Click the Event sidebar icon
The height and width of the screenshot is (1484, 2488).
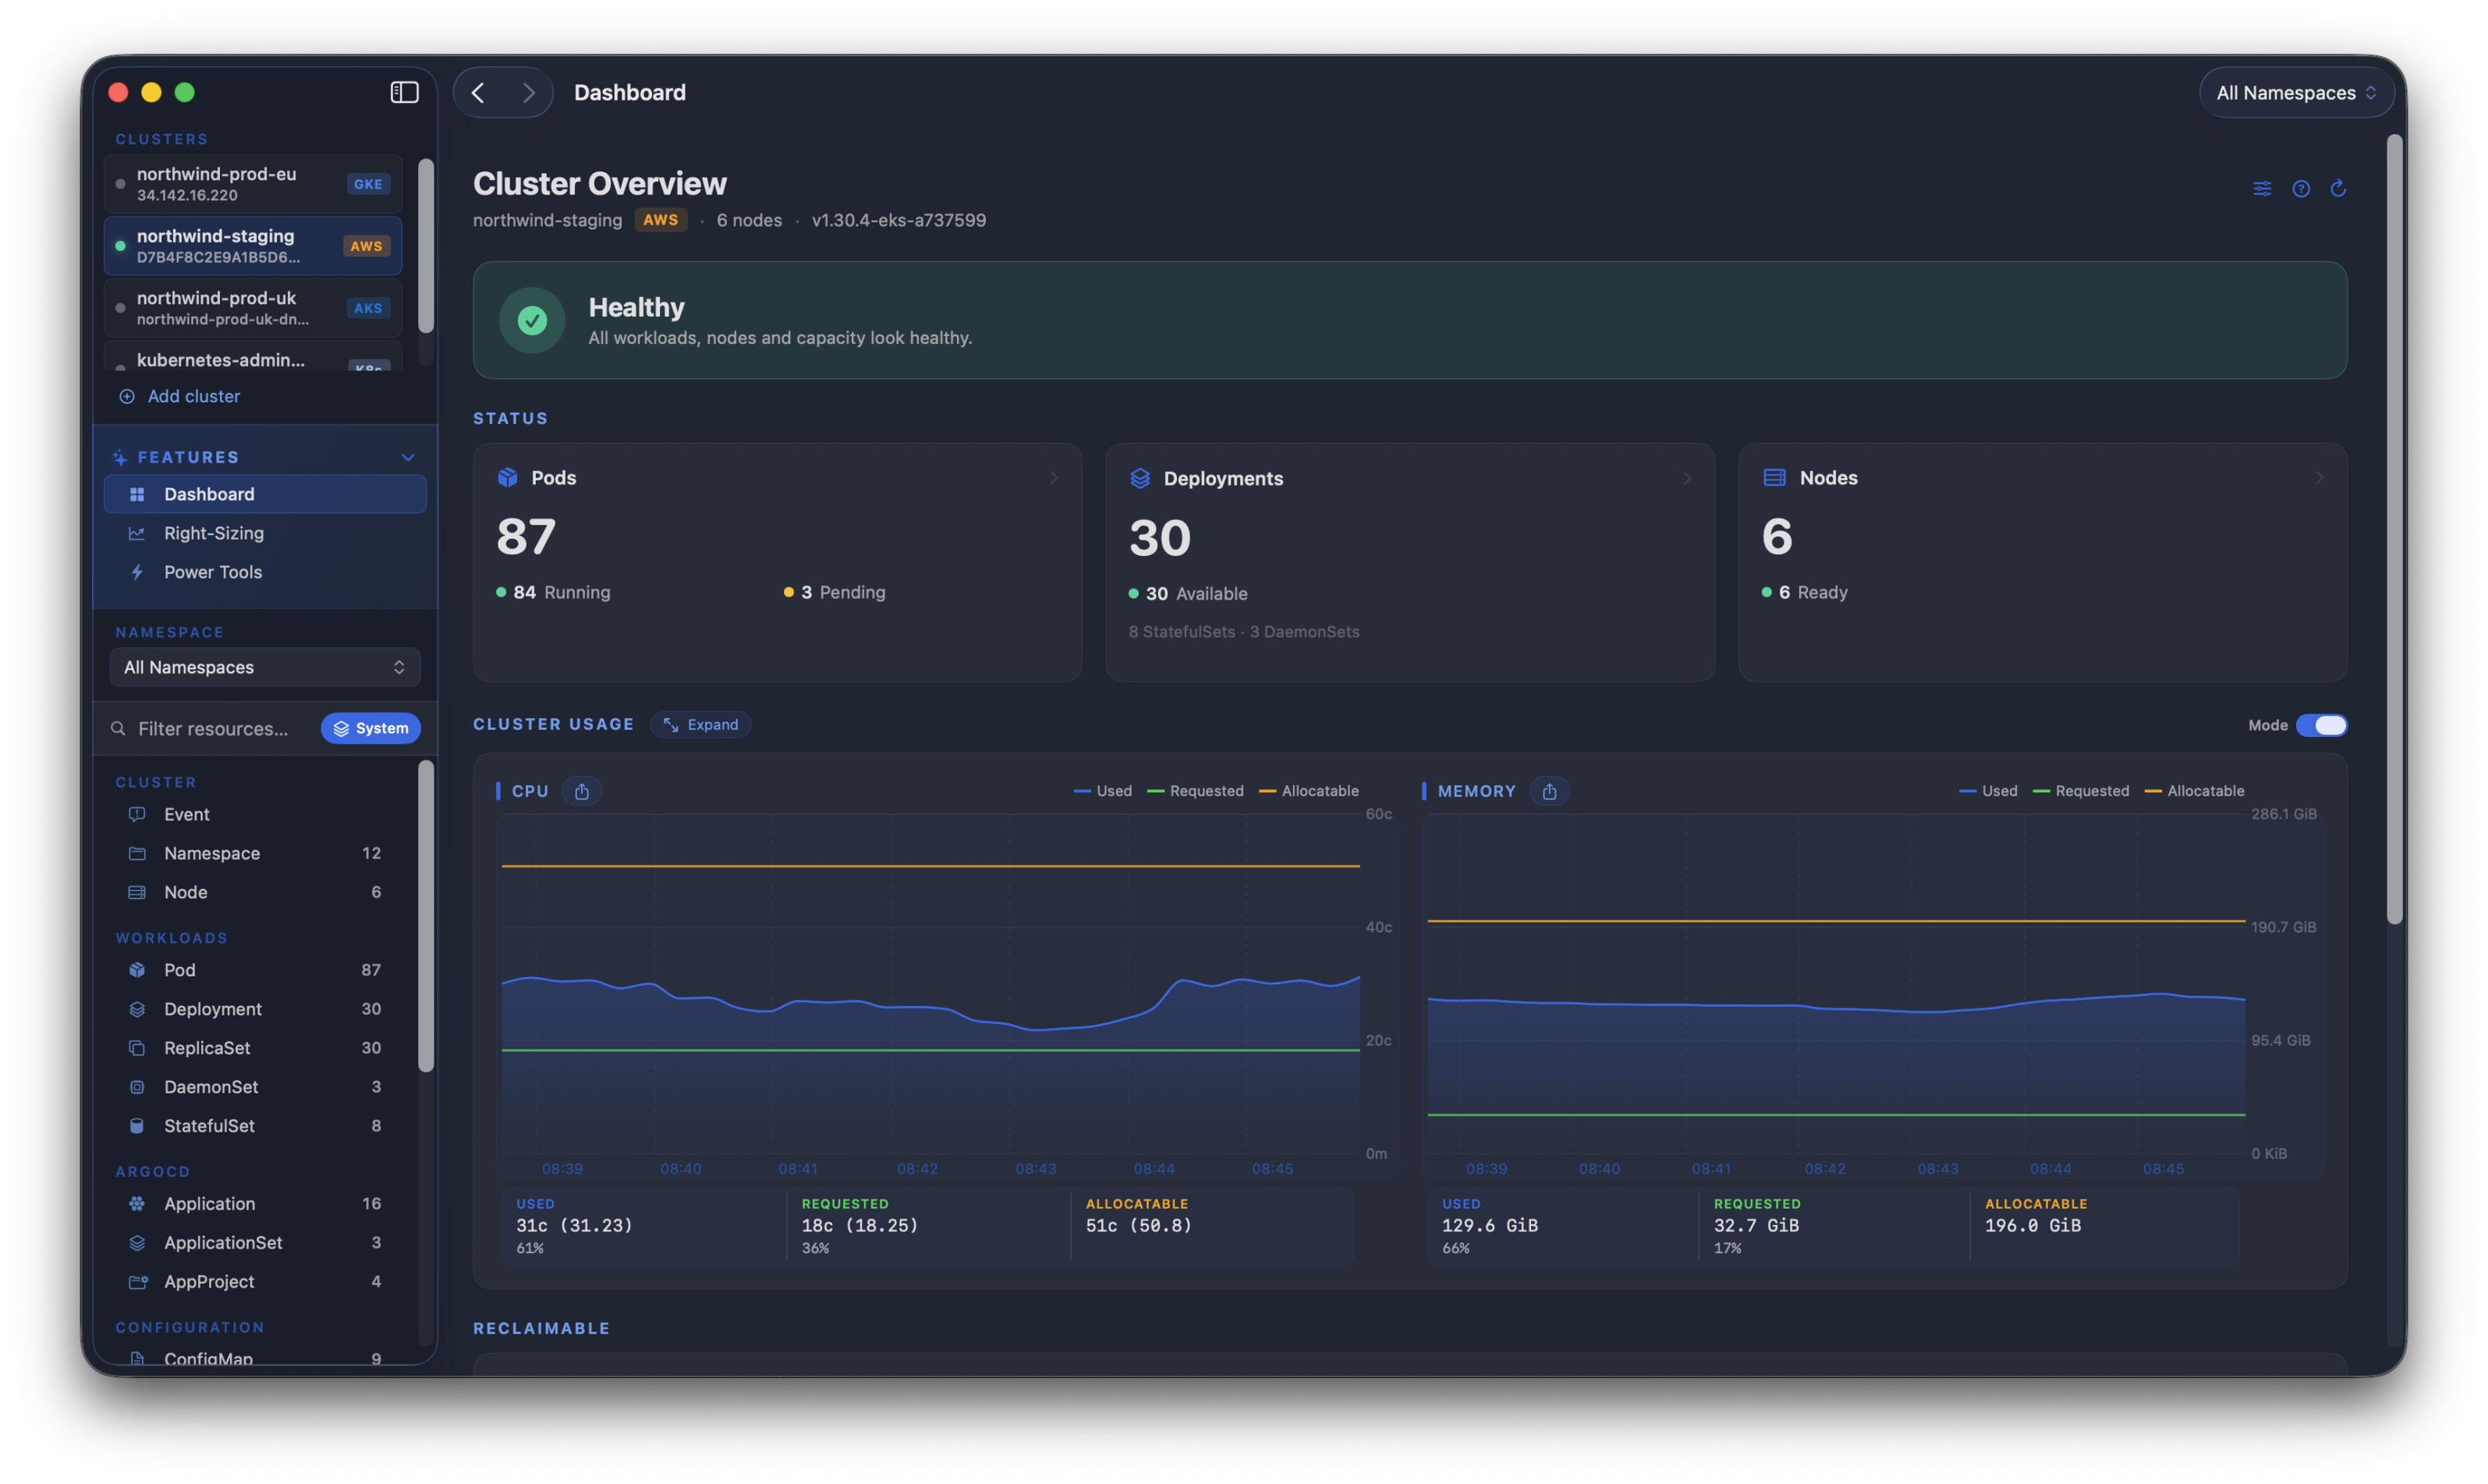(137, 814)
